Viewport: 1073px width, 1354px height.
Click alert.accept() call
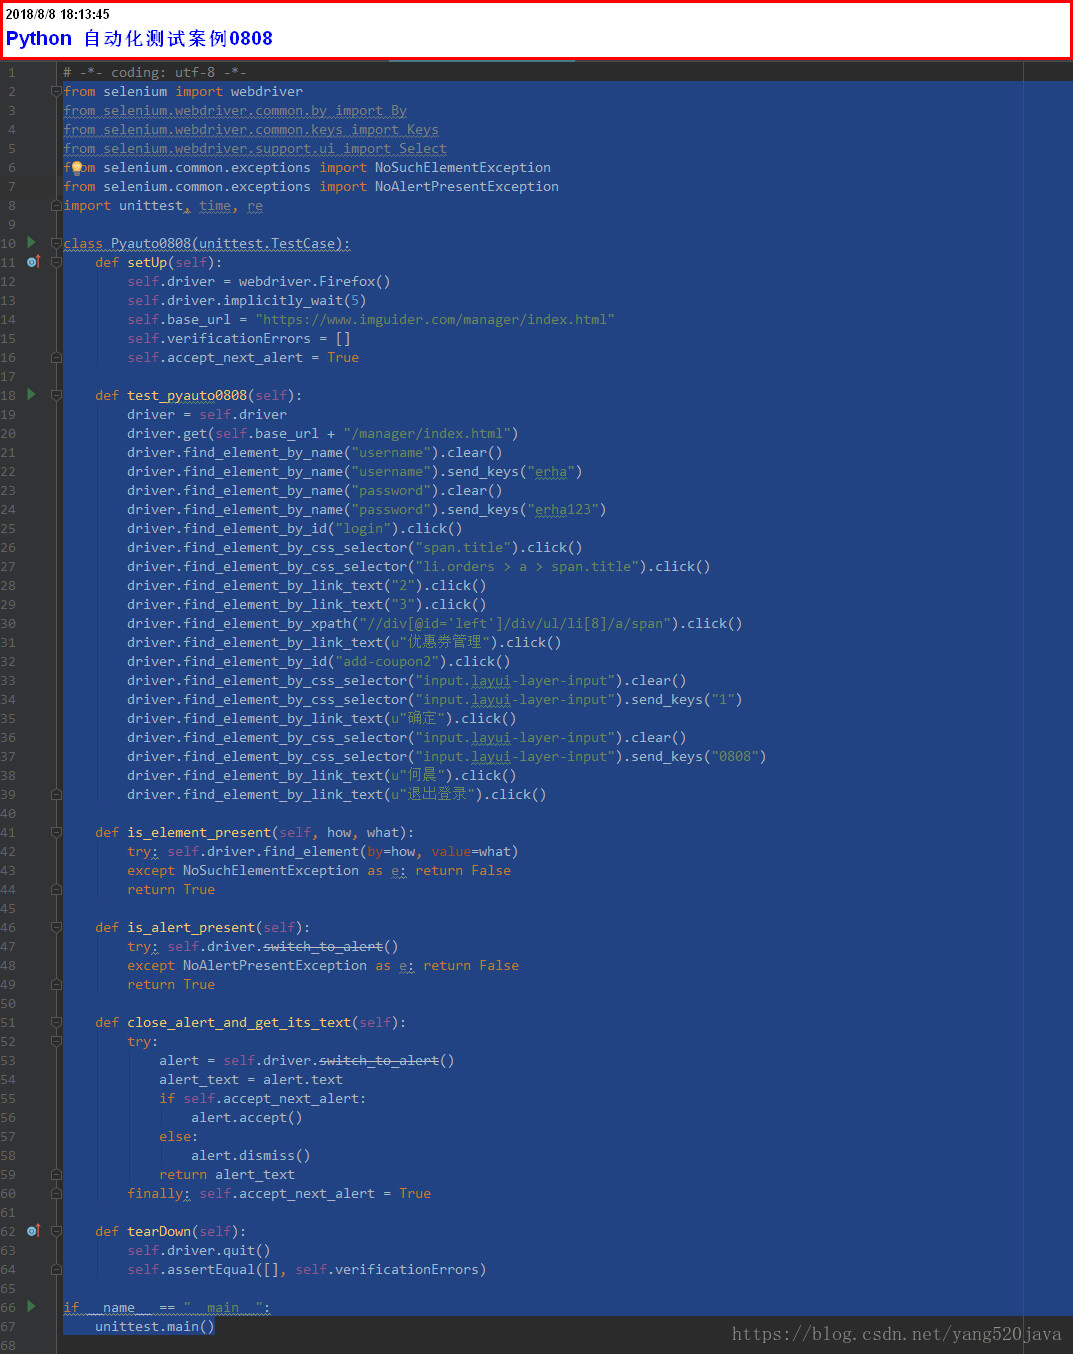[x=246, y=1117]
